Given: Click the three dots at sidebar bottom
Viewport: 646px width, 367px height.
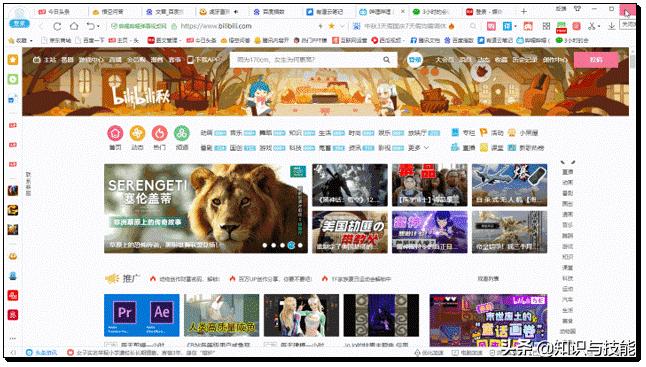Looking at the screenshot, I should 13,339.
